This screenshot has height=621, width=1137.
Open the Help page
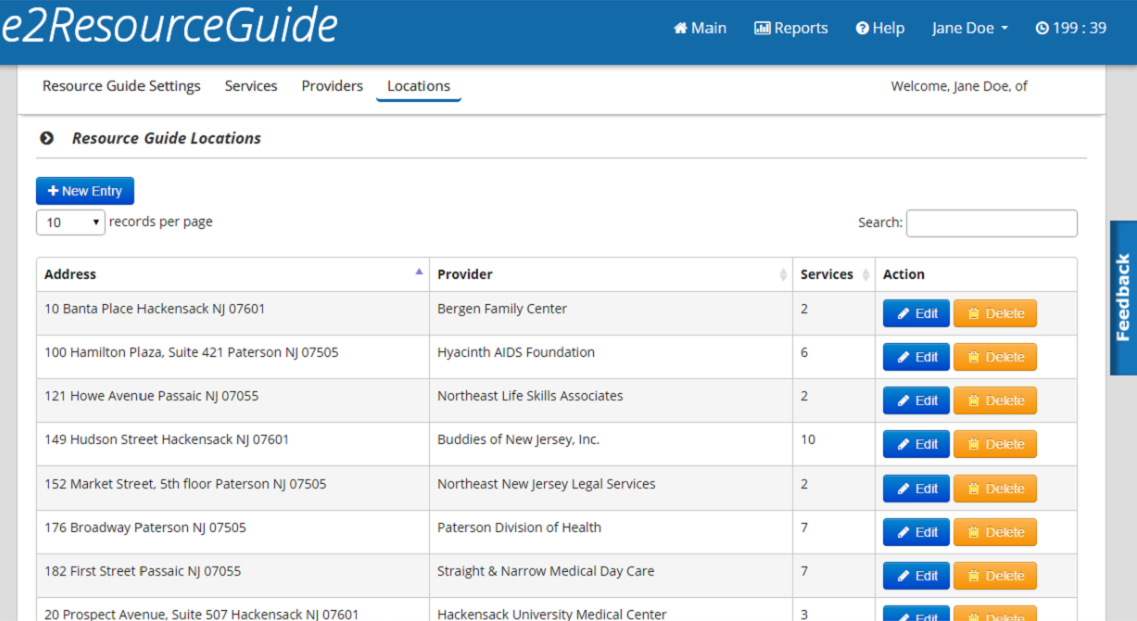pyautogui.click(x=880, y=28)
